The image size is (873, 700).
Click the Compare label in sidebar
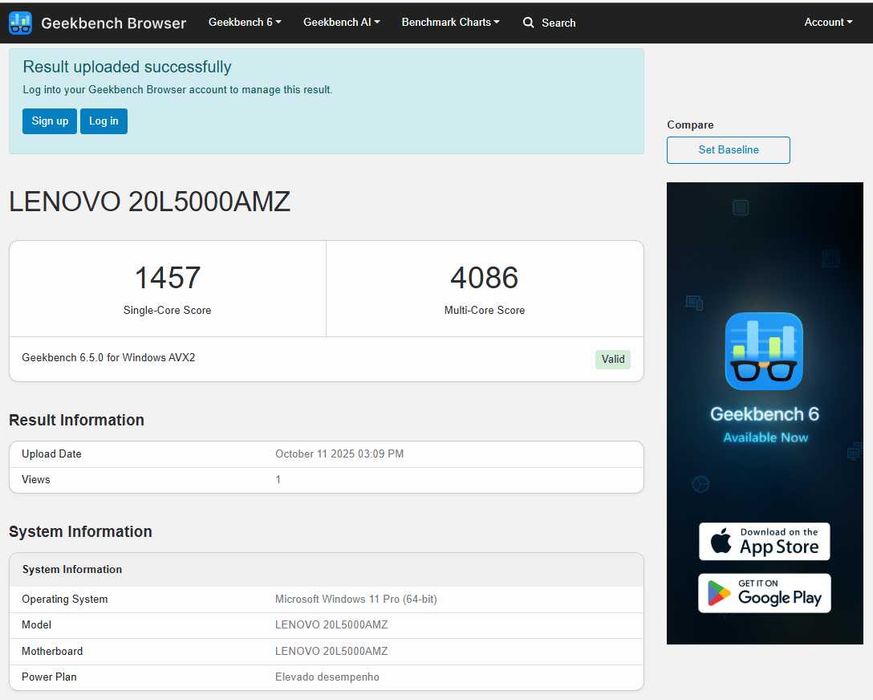[x=690, y=125]
